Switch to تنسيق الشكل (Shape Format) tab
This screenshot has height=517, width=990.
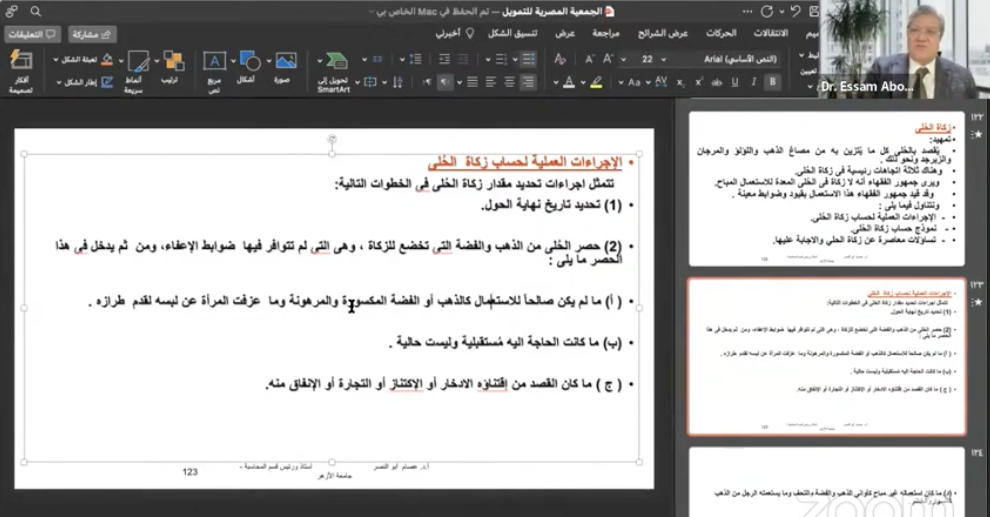512,33
